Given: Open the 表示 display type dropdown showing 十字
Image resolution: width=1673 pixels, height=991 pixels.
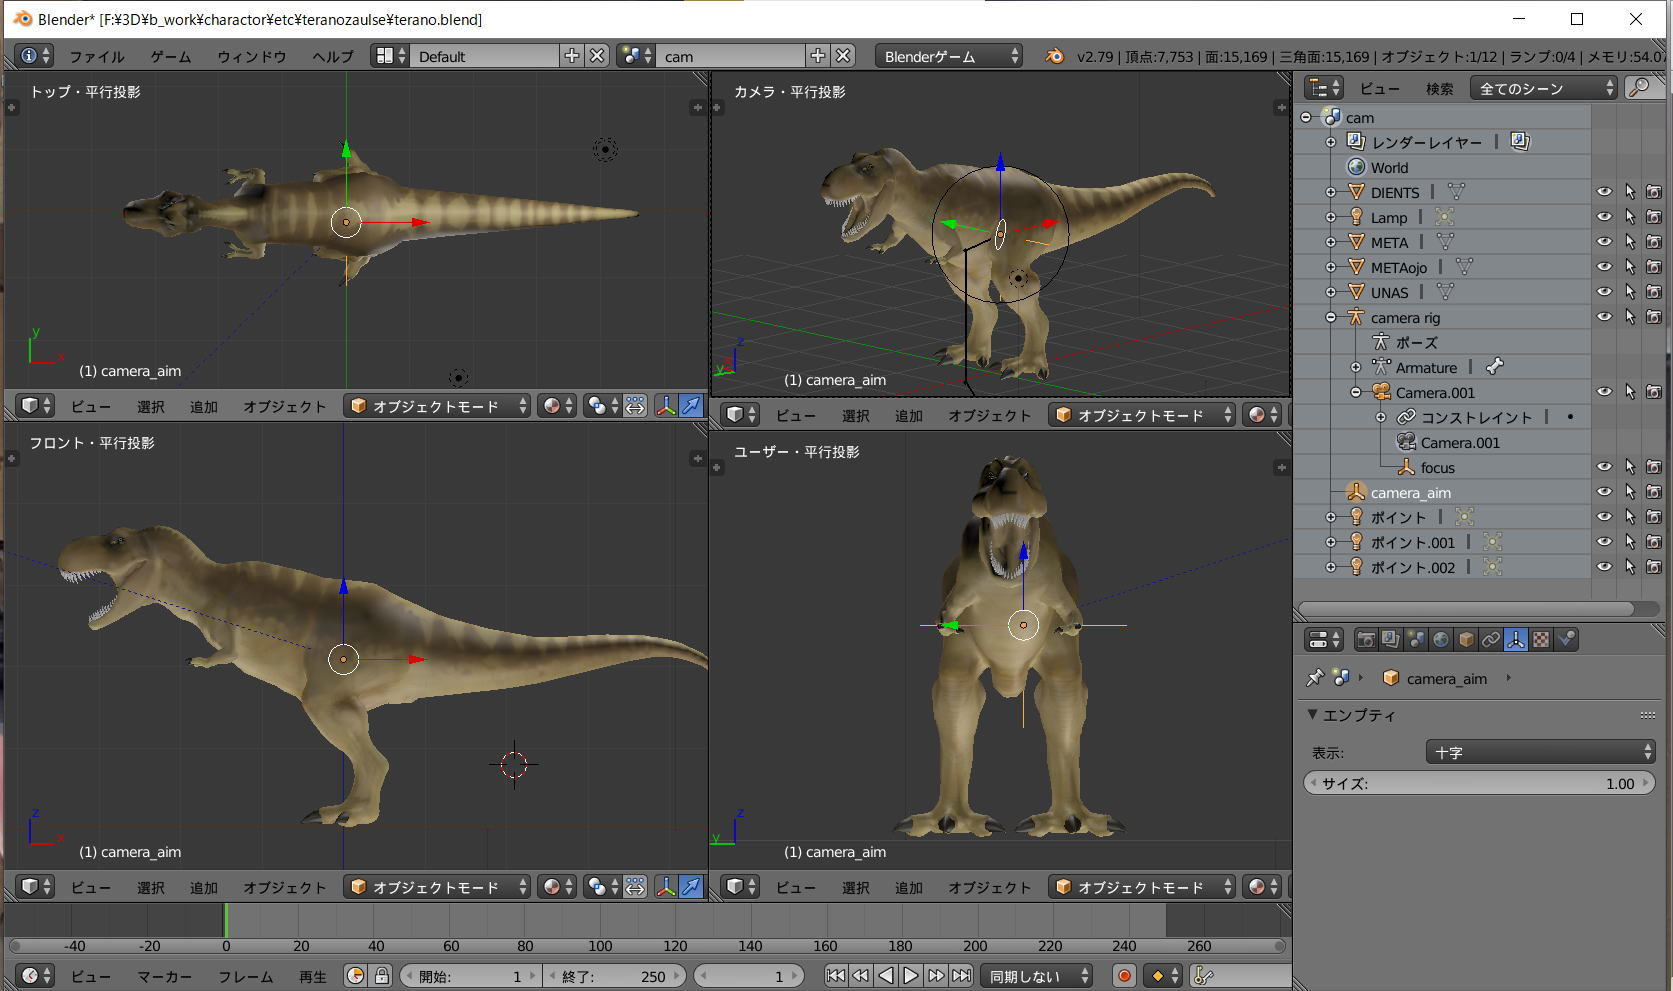Looking at the screenshot, I should click(1540, 752).
